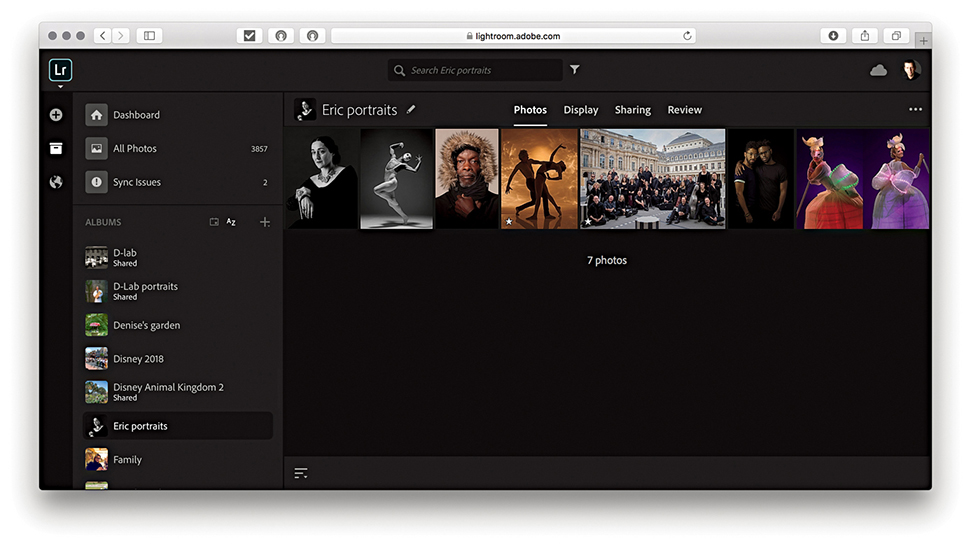The width and height of the screenshot is (971, 546).
Task: Click the Add Photos plus icon
Action: coord(56,115)
